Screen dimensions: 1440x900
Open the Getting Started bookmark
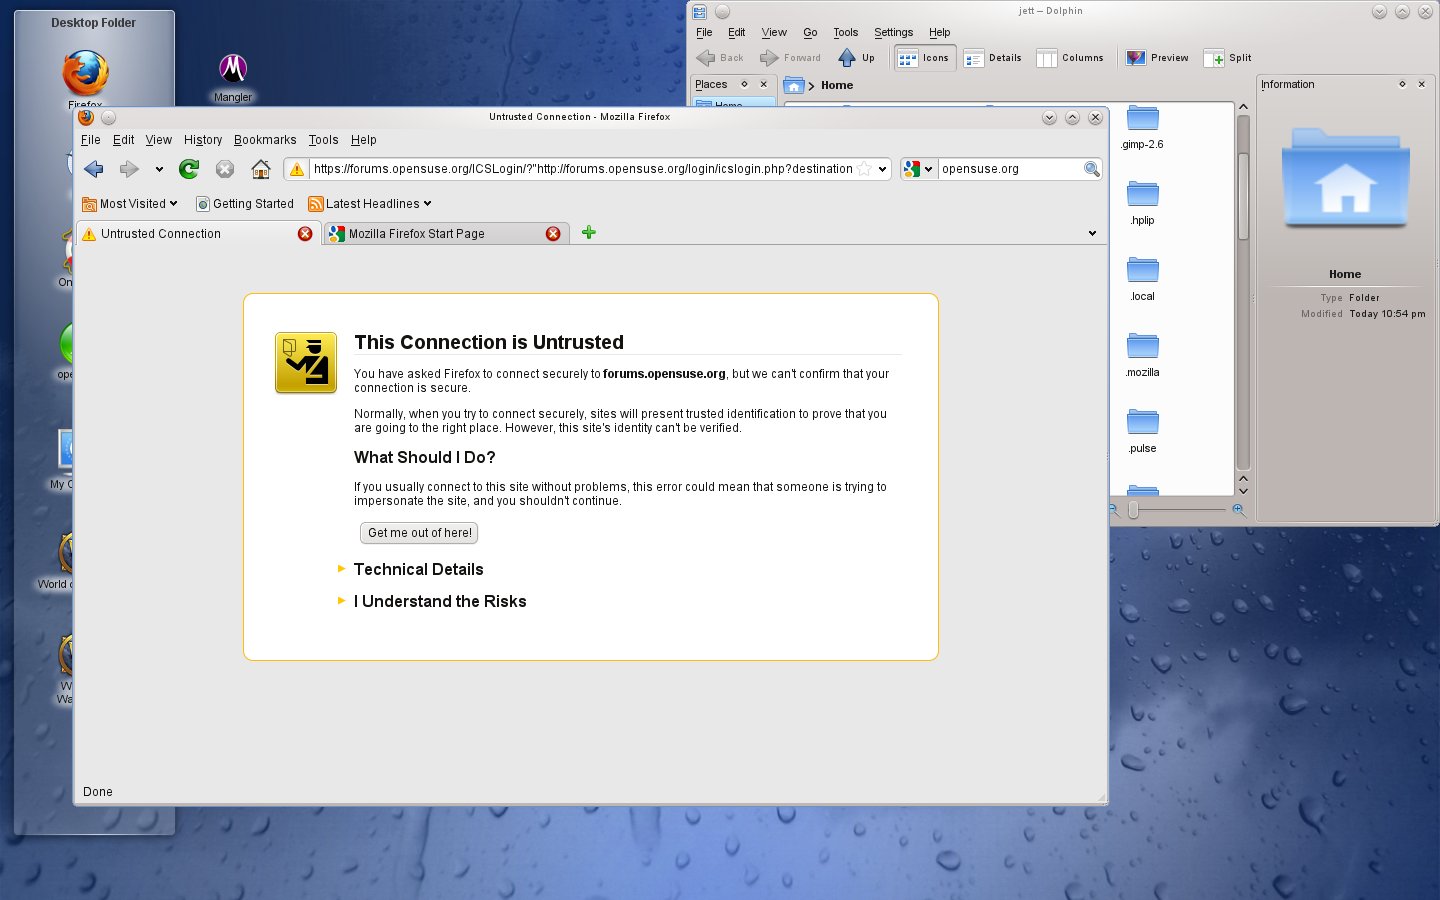click(245, 204)
